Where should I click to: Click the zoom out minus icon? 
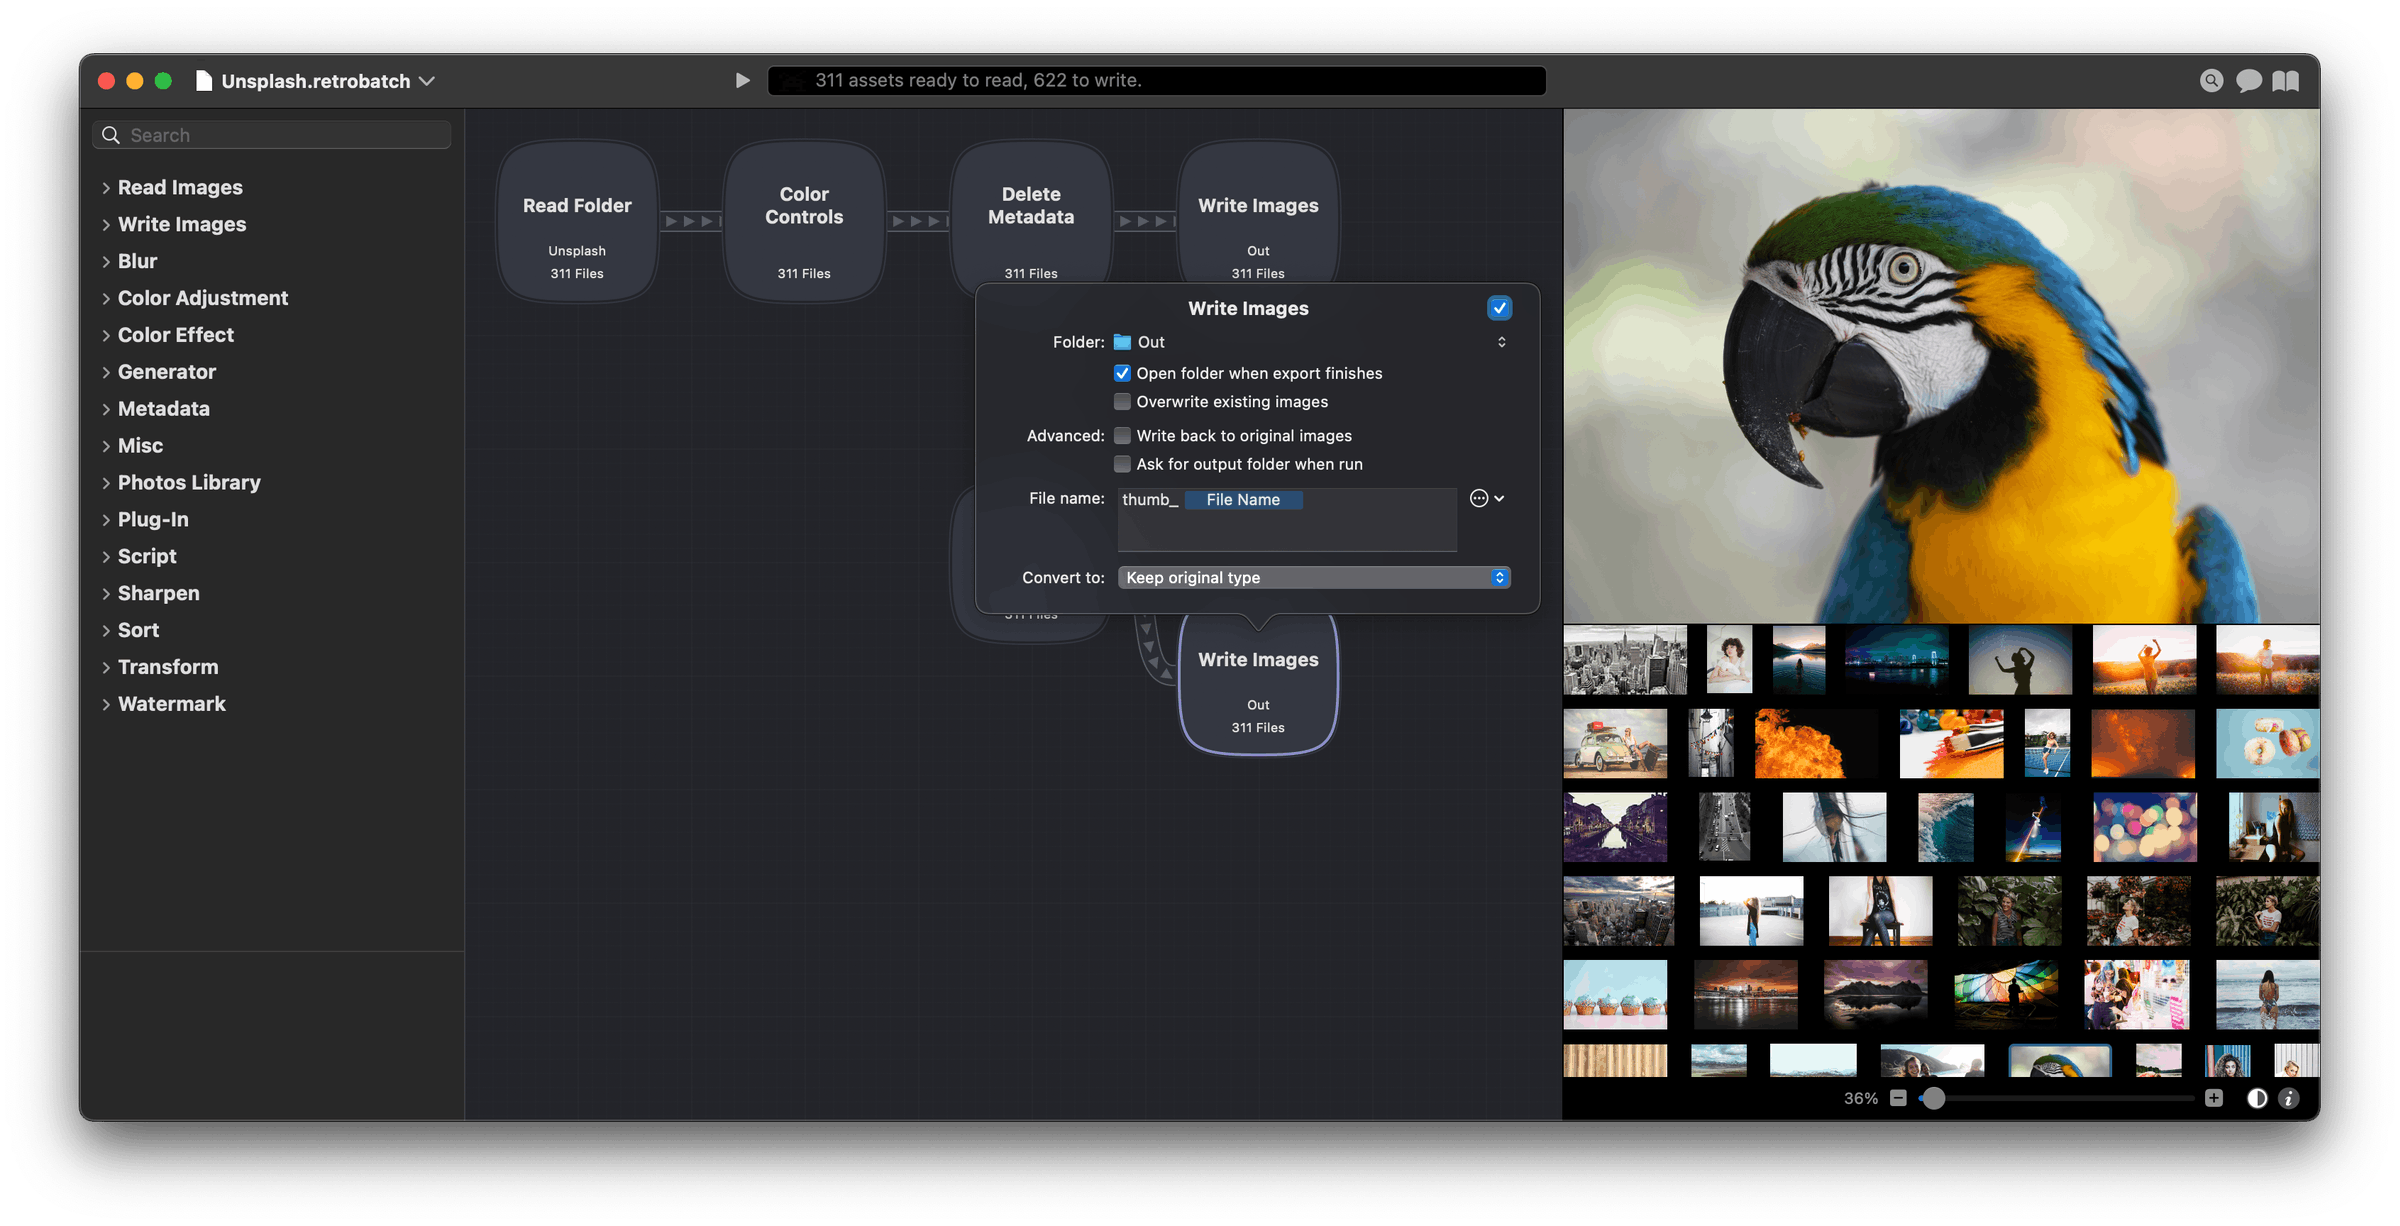pos(1898,1098)
